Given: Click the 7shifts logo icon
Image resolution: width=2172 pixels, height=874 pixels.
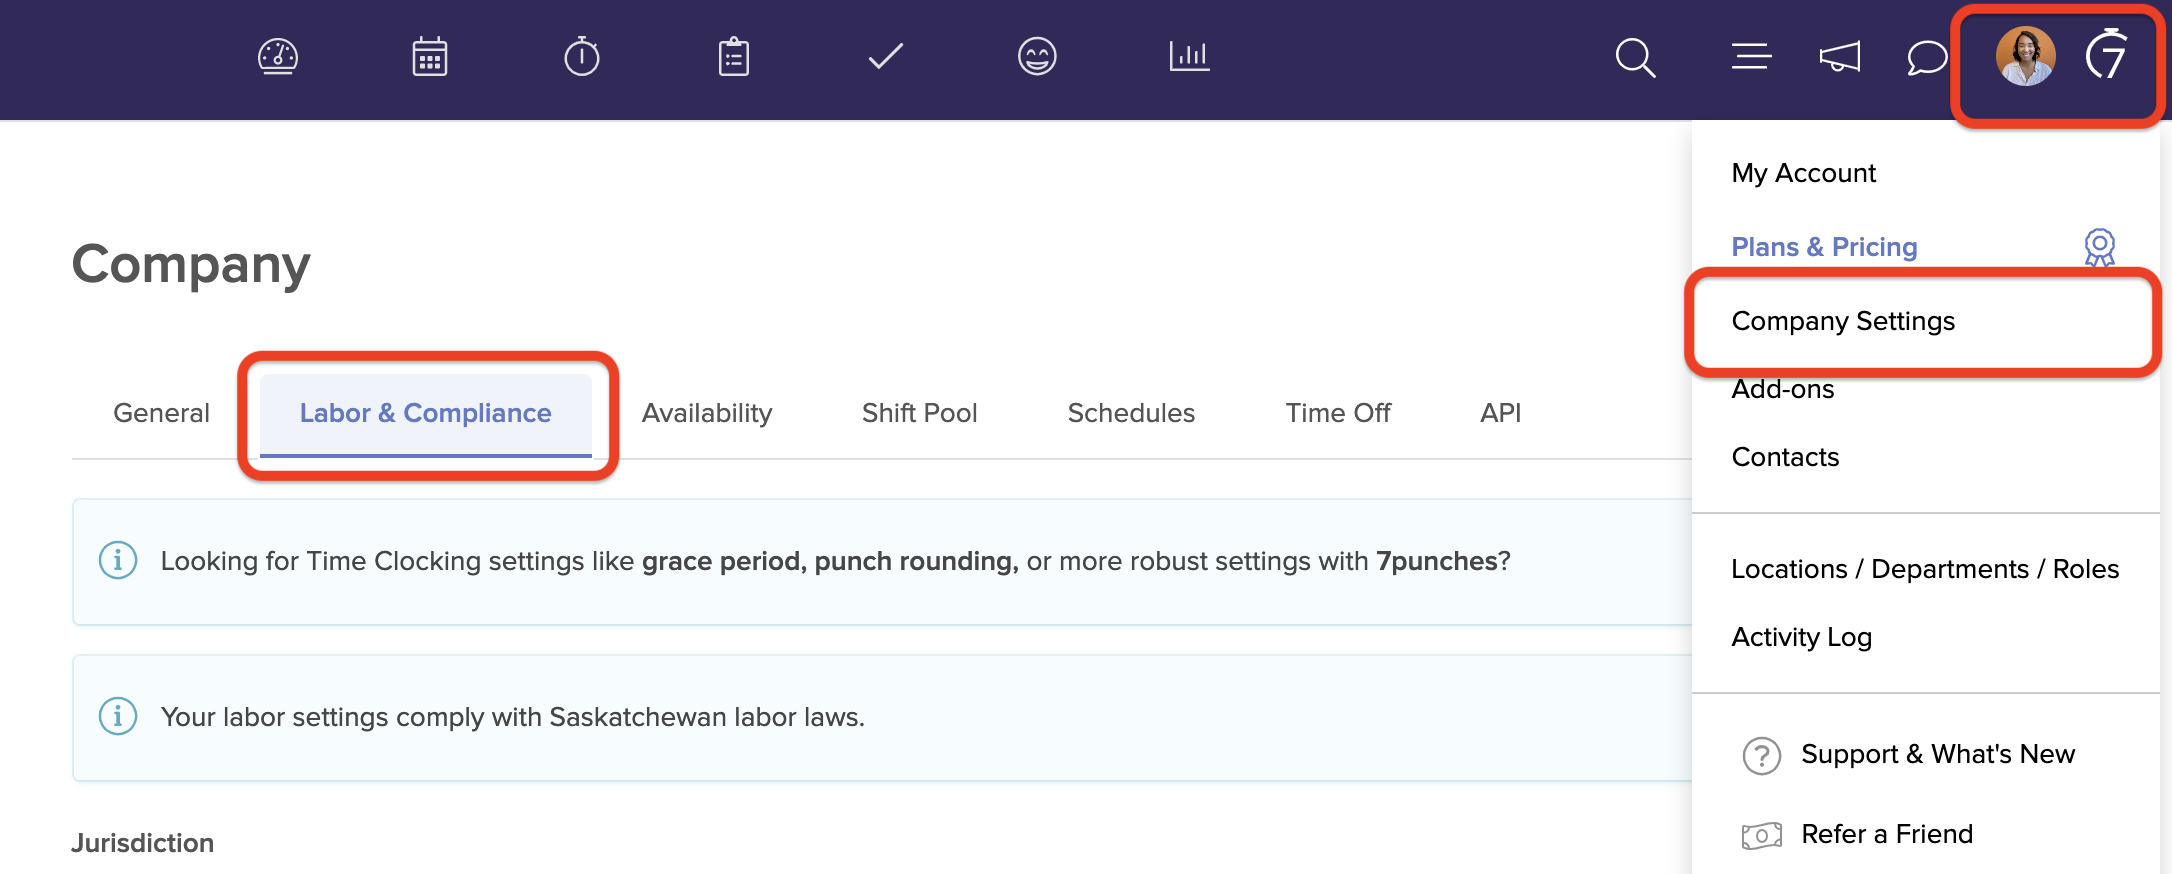Looking at the screenshot, I should 2106,55.
